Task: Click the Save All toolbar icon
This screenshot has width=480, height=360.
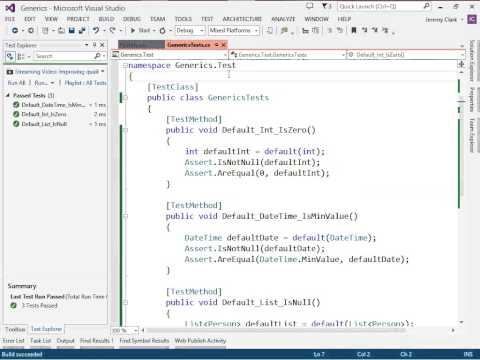Action: [x=82, y=30]
